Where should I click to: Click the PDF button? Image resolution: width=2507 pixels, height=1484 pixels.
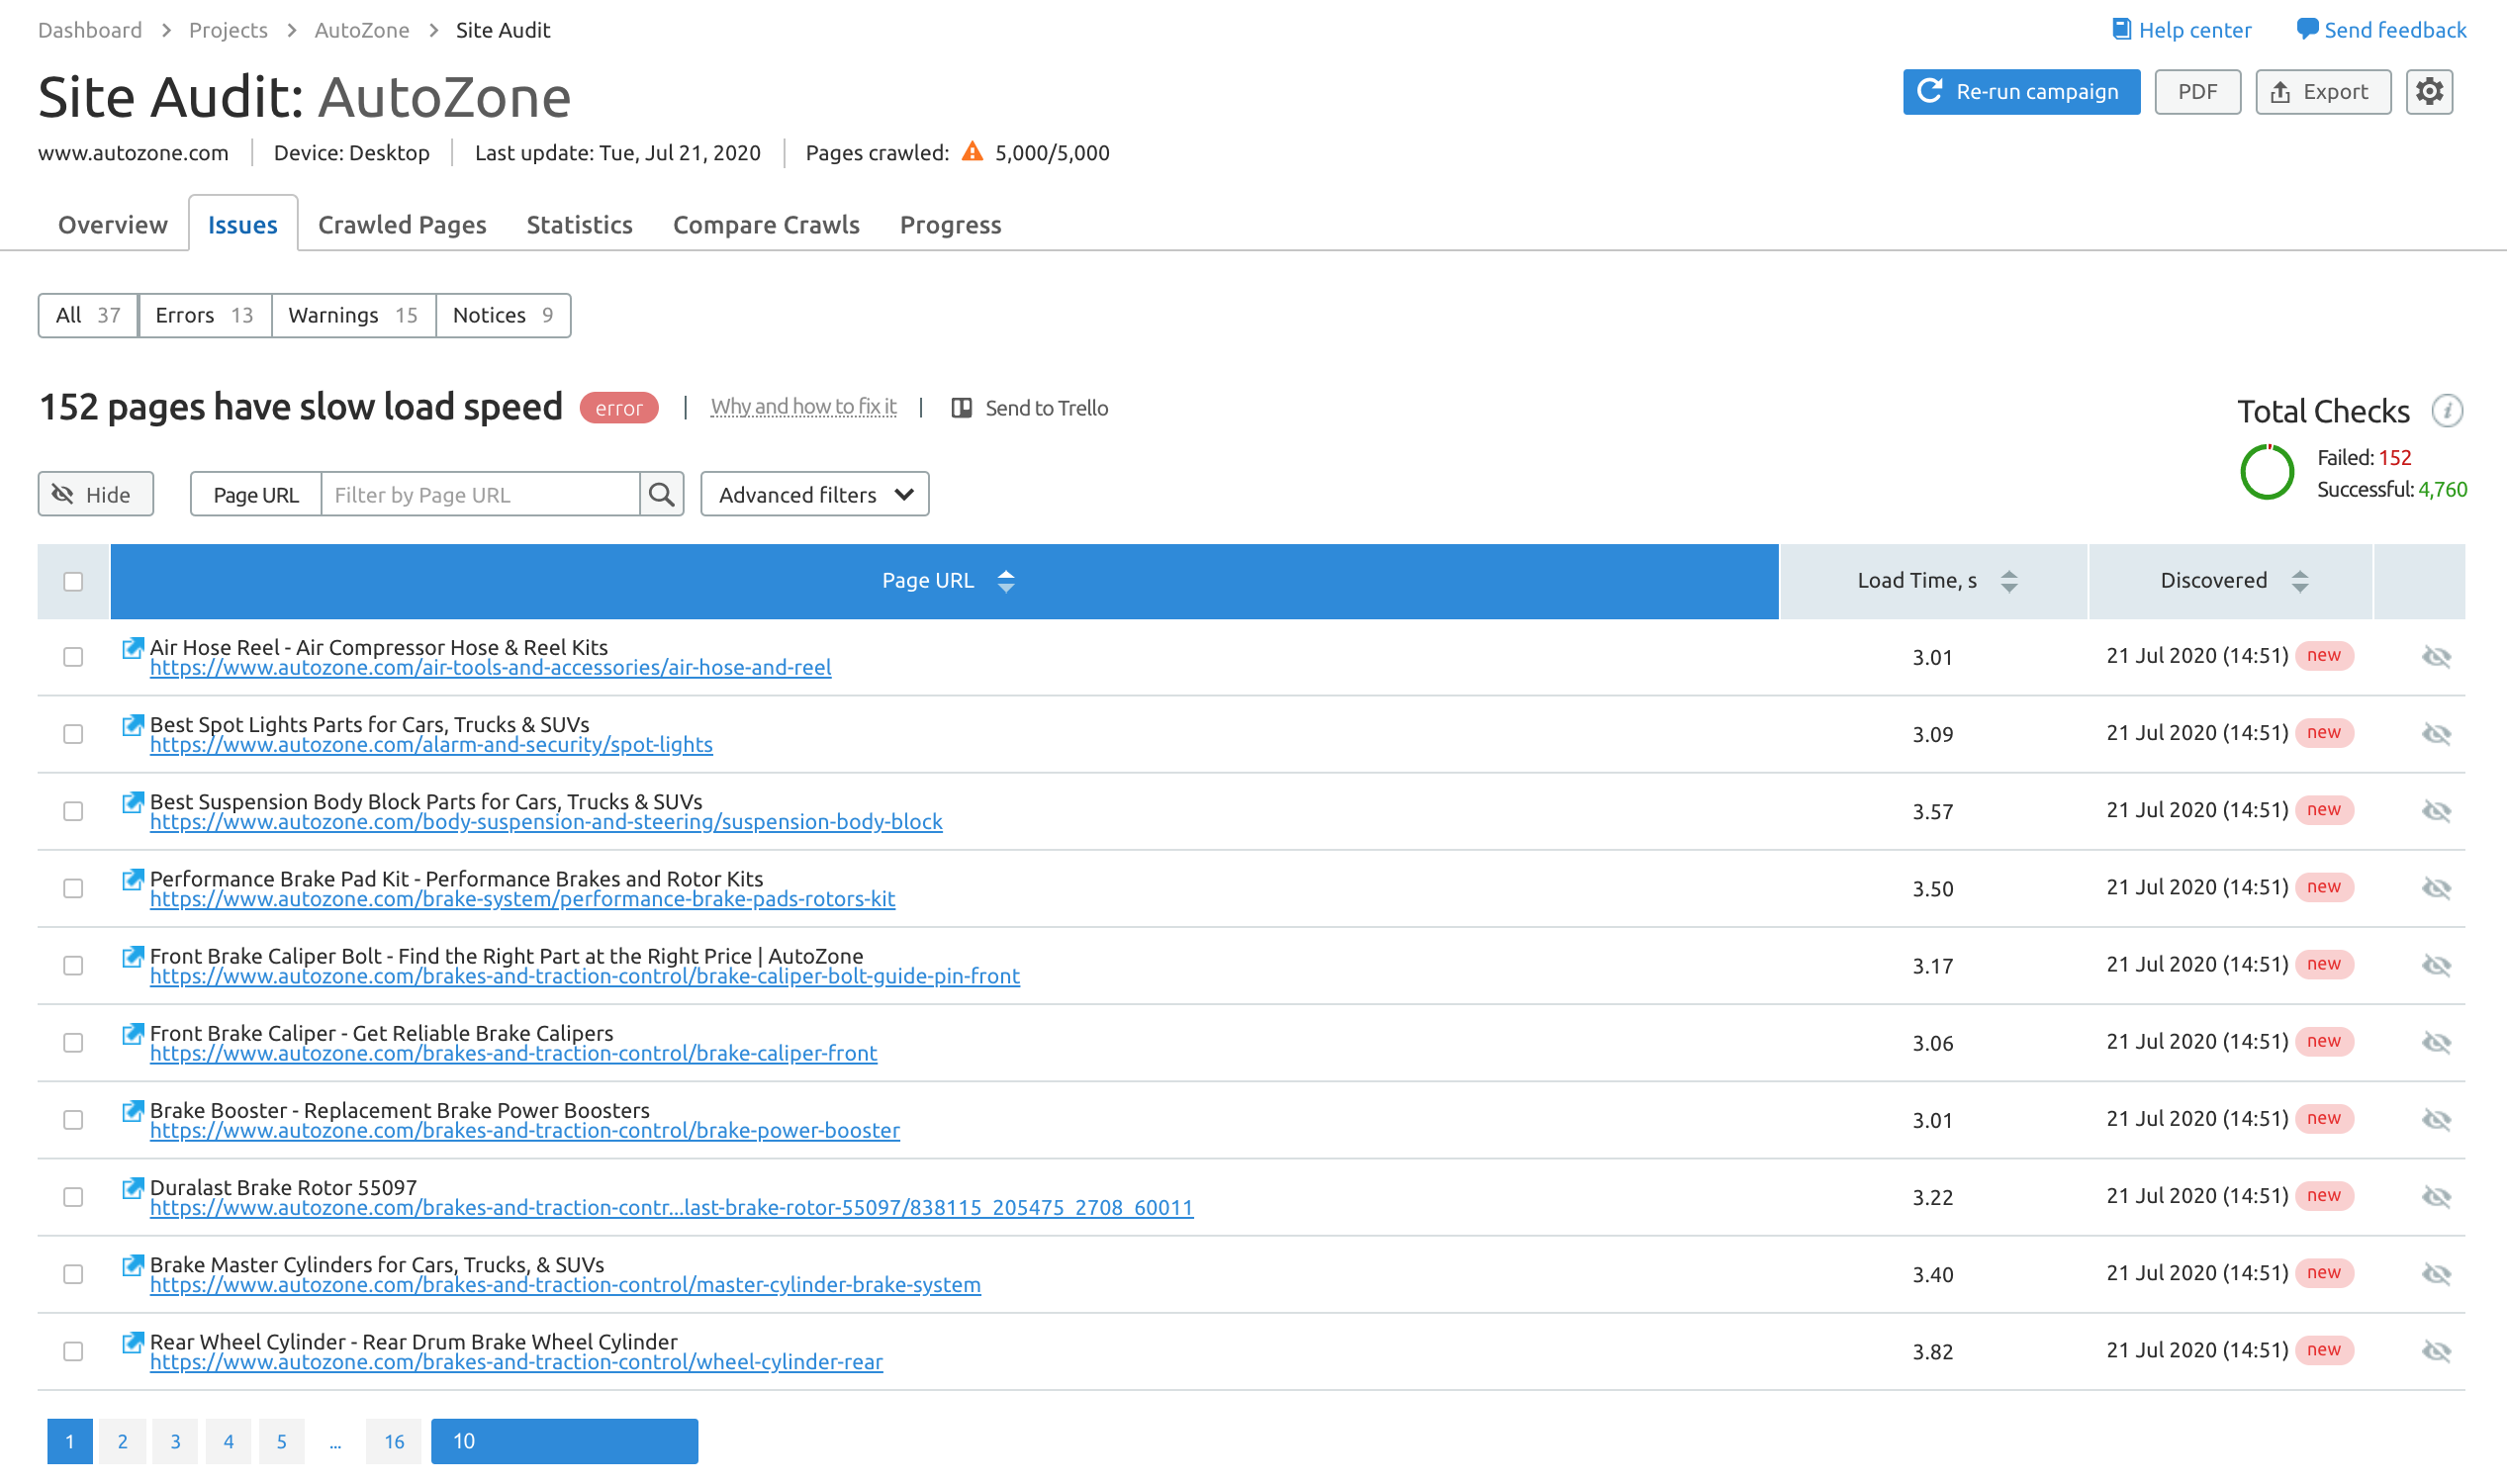click(2197, 92)
